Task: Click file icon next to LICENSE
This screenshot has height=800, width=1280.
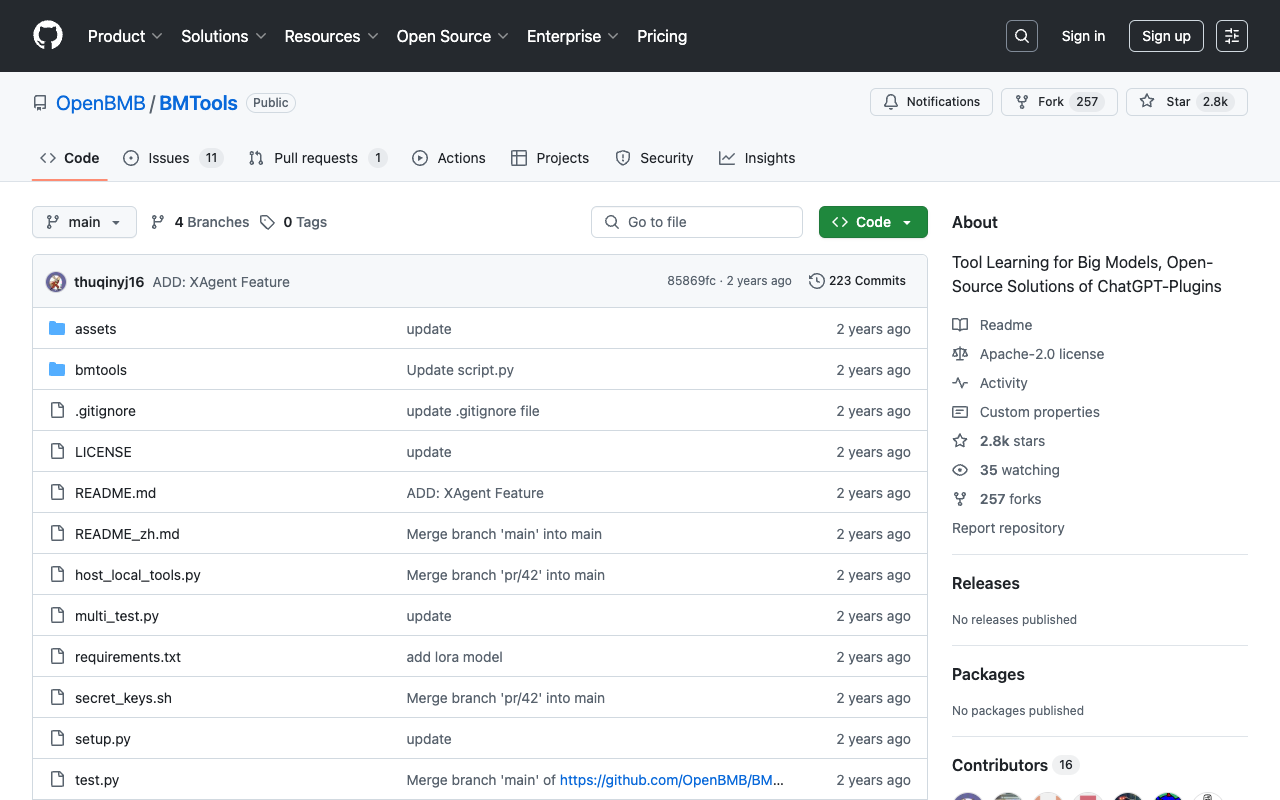Action: tap(57, 452)
